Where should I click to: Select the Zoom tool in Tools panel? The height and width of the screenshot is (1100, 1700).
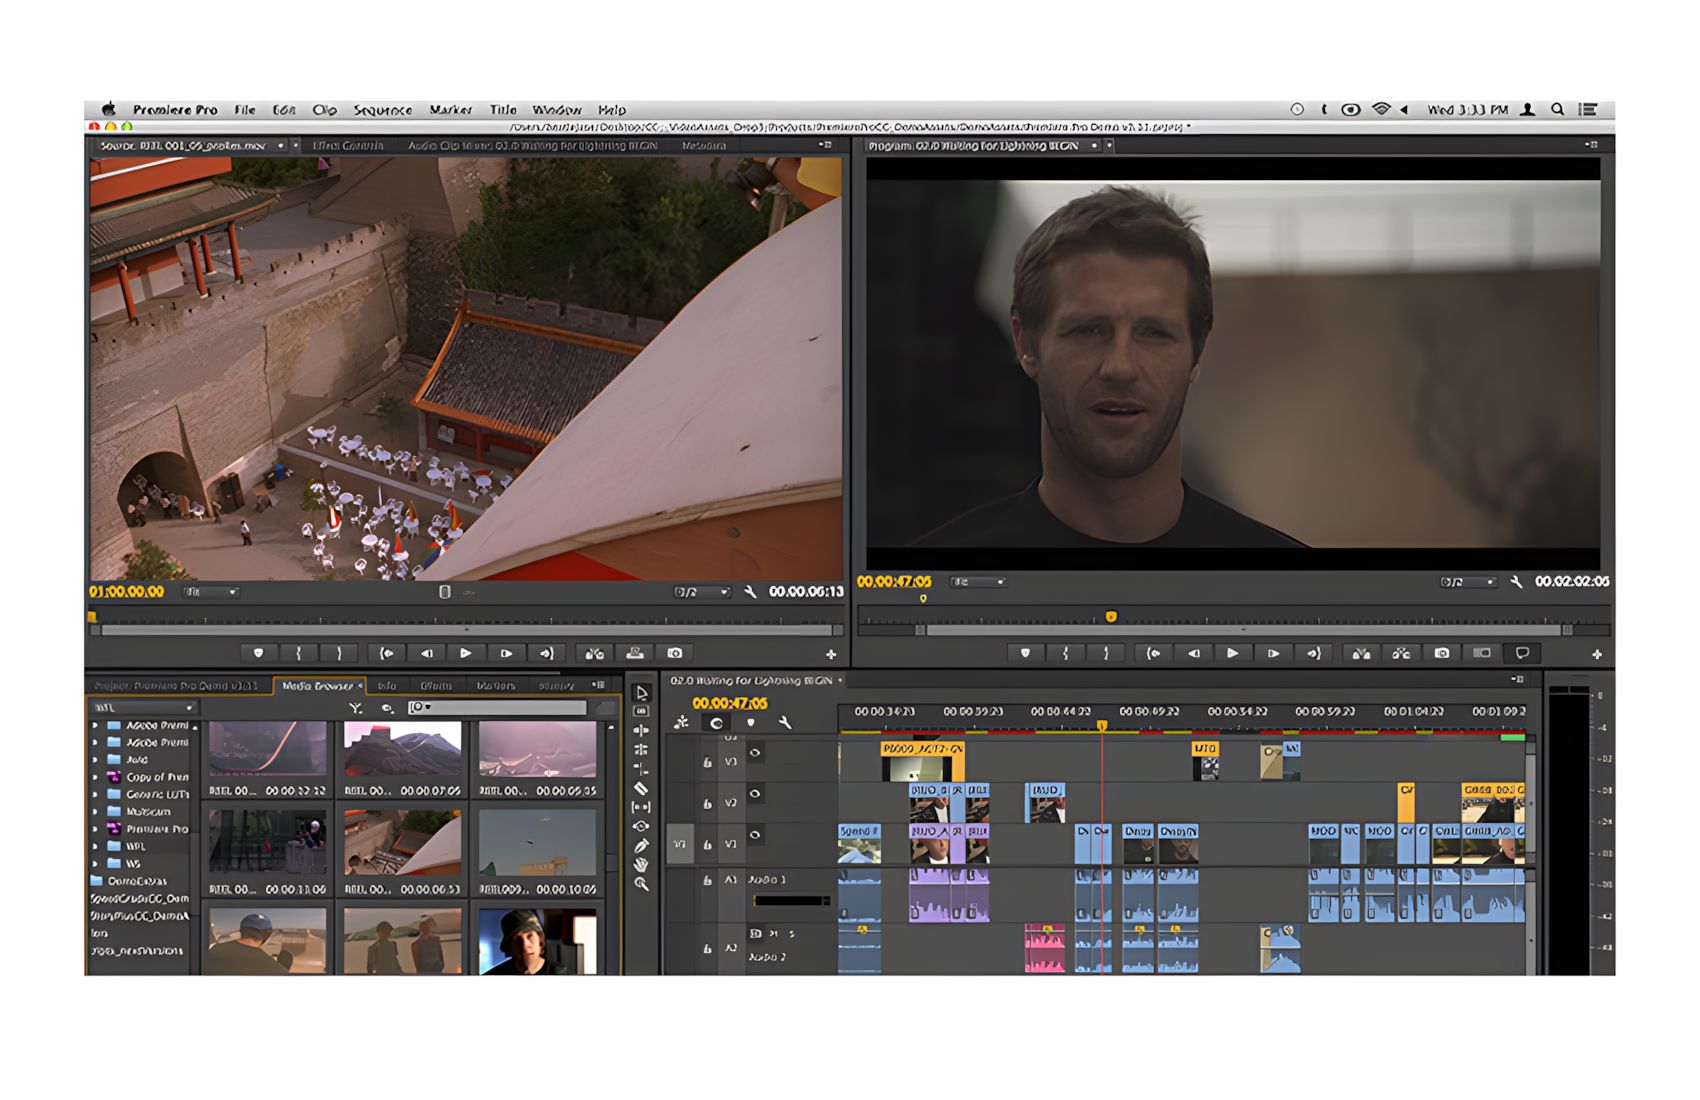point(642,884)
